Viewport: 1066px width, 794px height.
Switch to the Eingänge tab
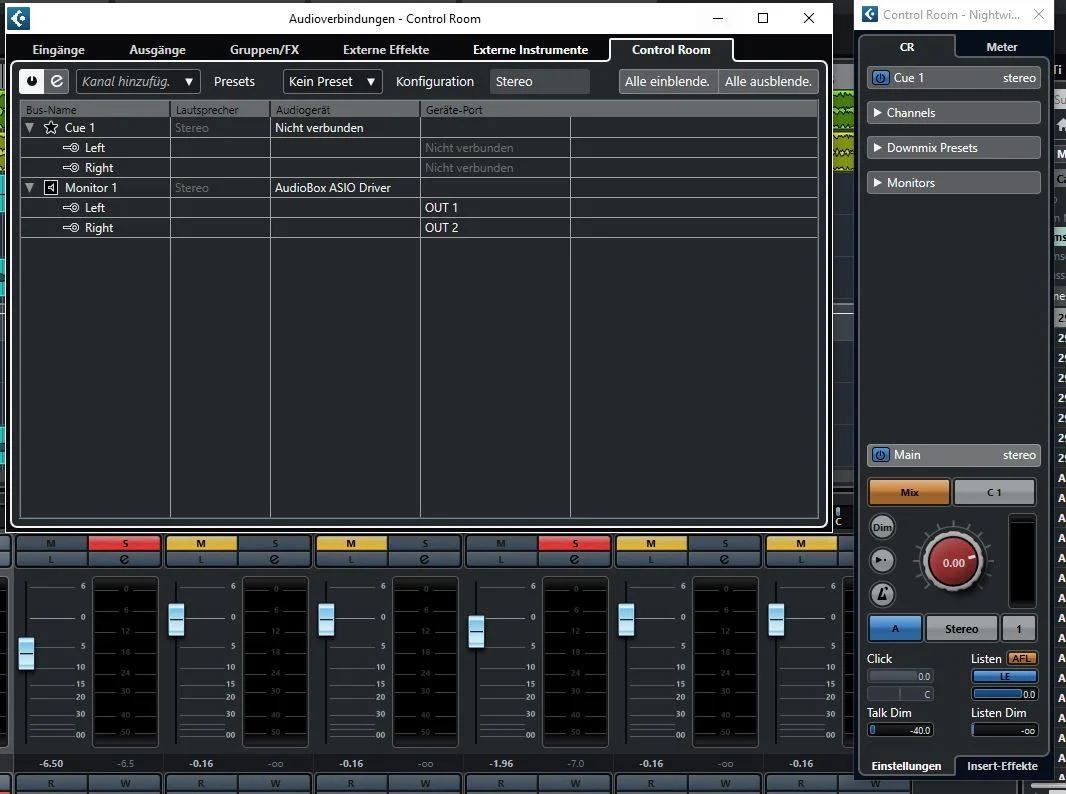(x=58, y=50)
